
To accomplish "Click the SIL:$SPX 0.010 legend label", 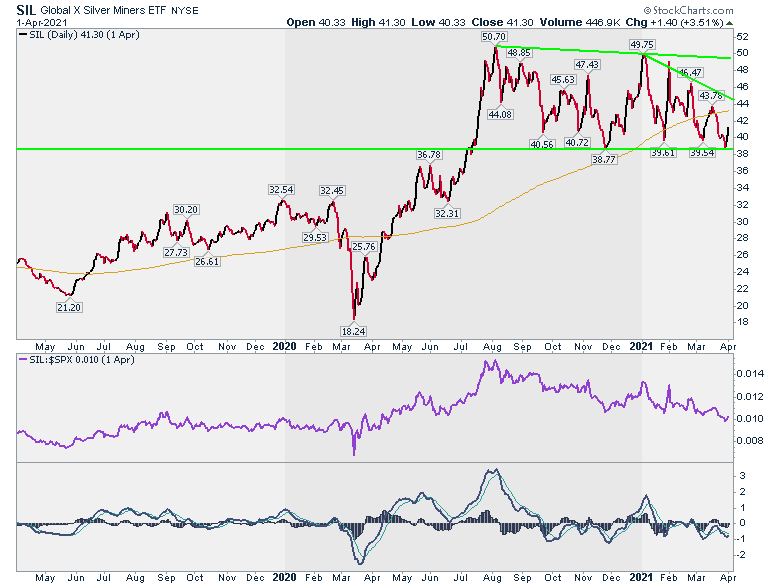I will tap(82, 360).
